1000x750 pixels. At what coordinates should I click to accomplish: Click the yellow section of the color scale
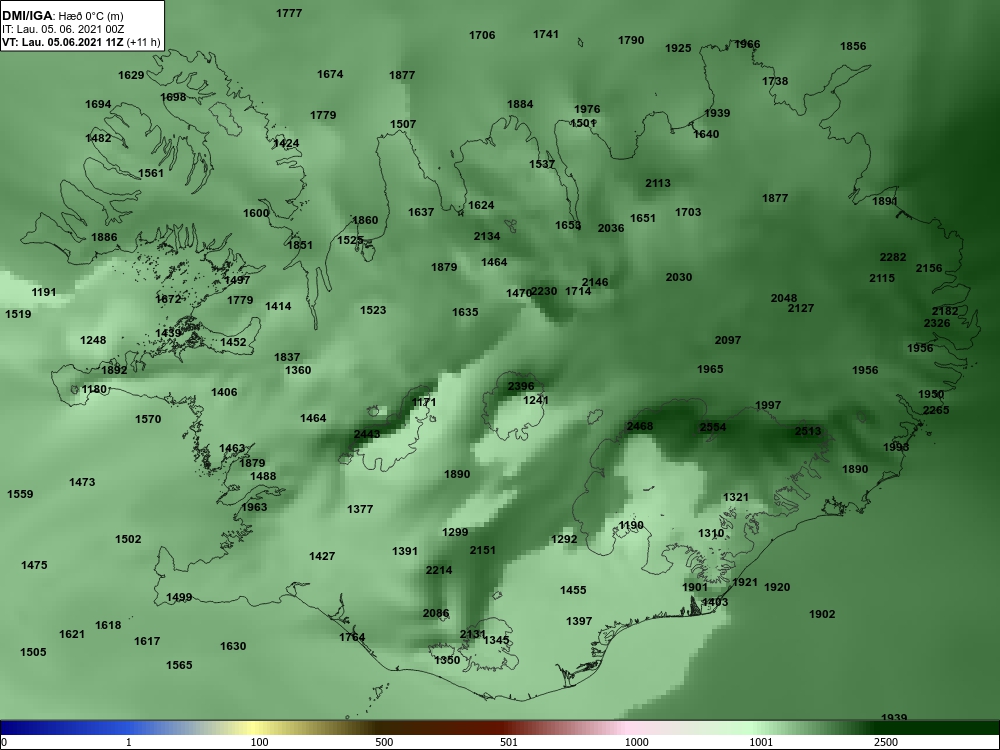252,728
